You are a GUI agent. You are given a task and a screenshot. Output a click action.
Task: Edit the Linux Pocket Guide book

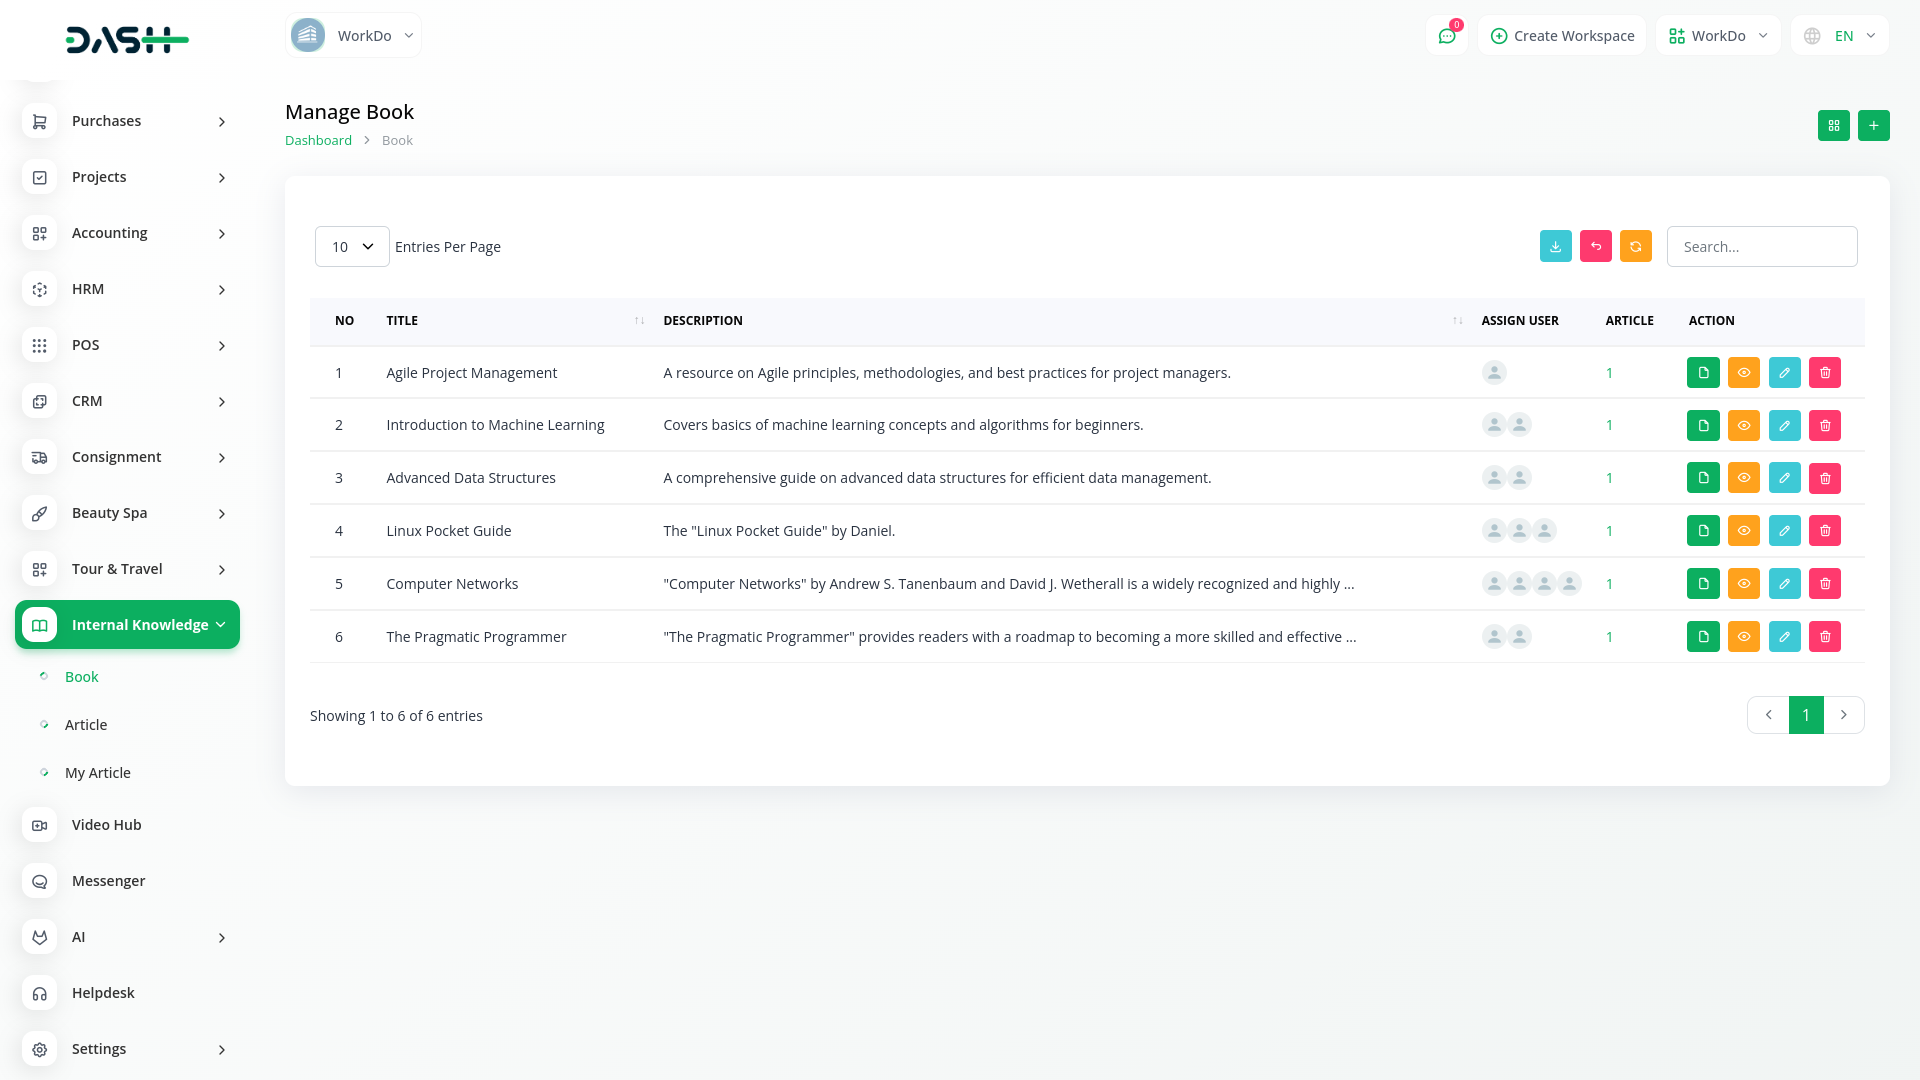(1784, 531)
